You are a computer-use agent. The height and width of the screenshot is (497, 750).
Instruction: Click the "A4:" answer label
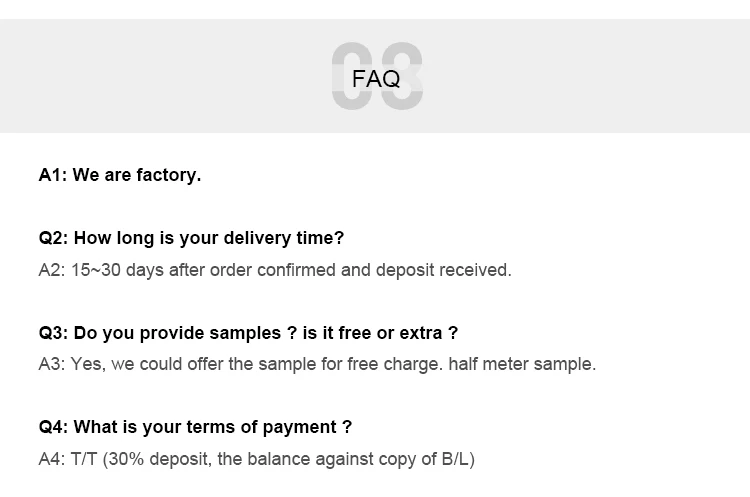(51, 459)
